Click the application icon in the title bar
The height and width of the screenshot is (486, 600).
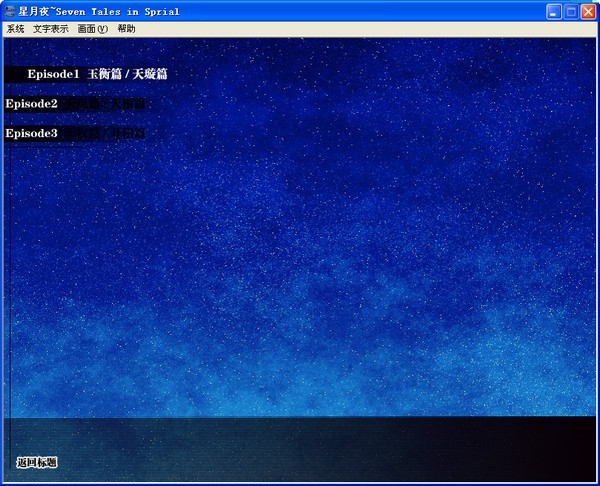point(11,11)
